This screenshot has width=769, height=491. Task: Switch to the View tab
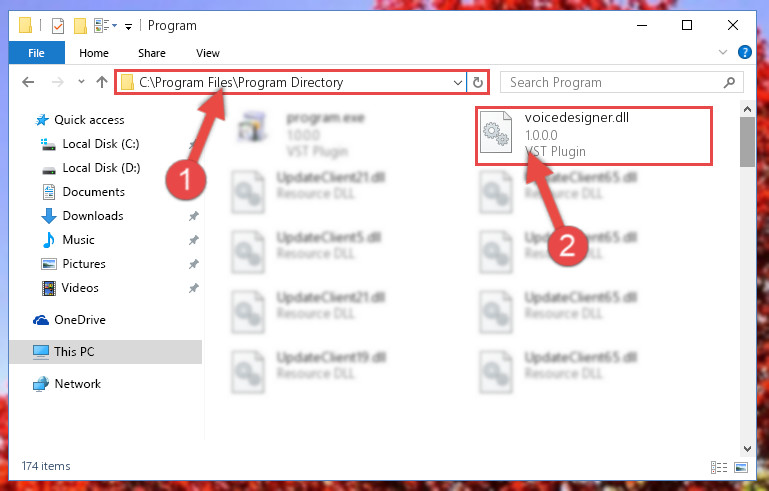coord(208,53)
